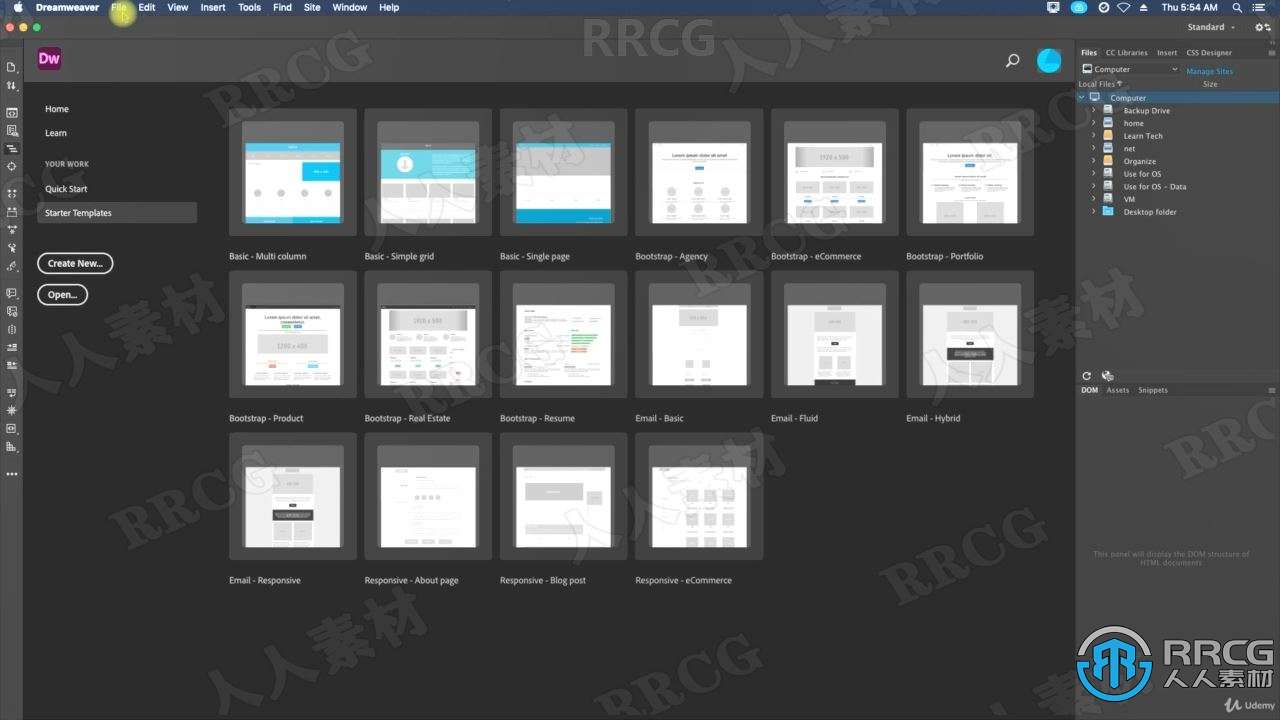This screenshot has width=1280, height=720.
Task: Open the Files panel options menu icon
Action: 1271,52
